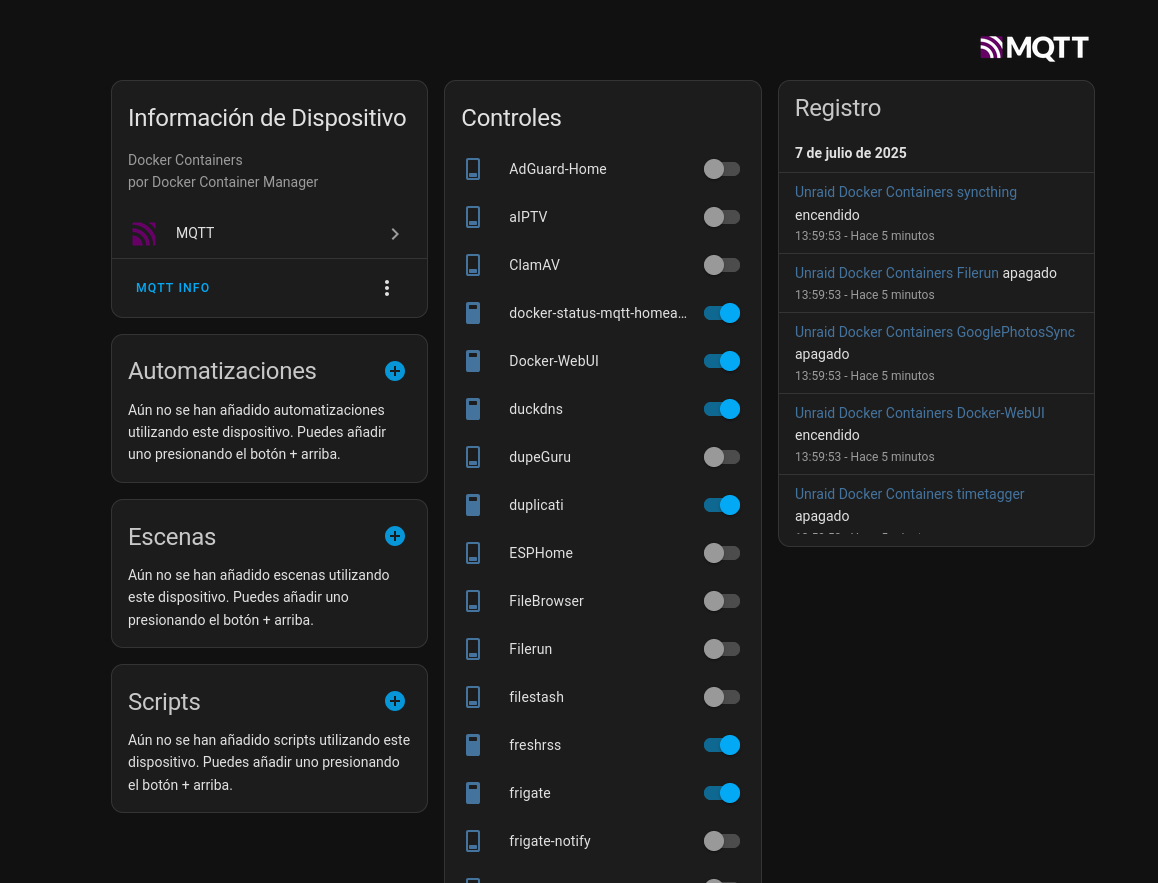The height and width of the screenshot is (883, 1158).
Task: Enable the AdGuard-Home container
Action: (x=722, y=169)
